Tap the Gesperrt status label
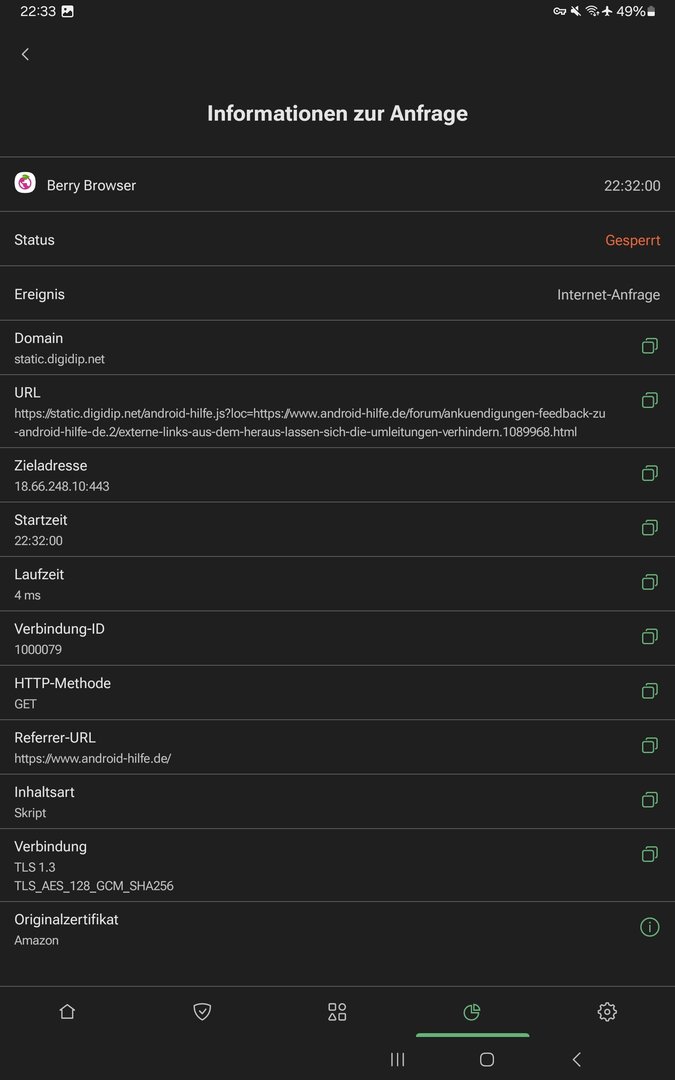This screenshot has height=1080, width=675. [632, 240]
